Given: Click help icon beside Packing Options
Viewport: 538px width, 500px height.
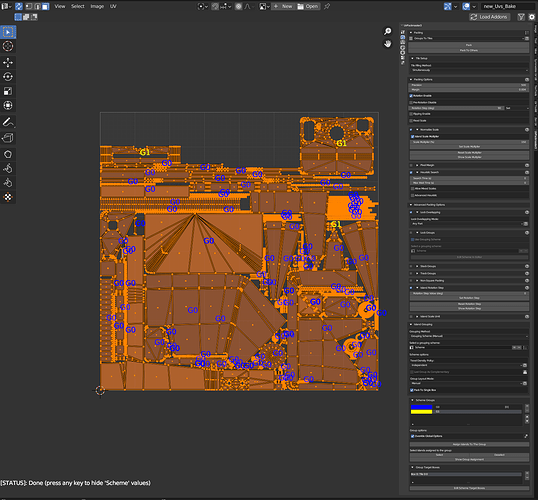Looking at the screenshot, I should (527, 80).
